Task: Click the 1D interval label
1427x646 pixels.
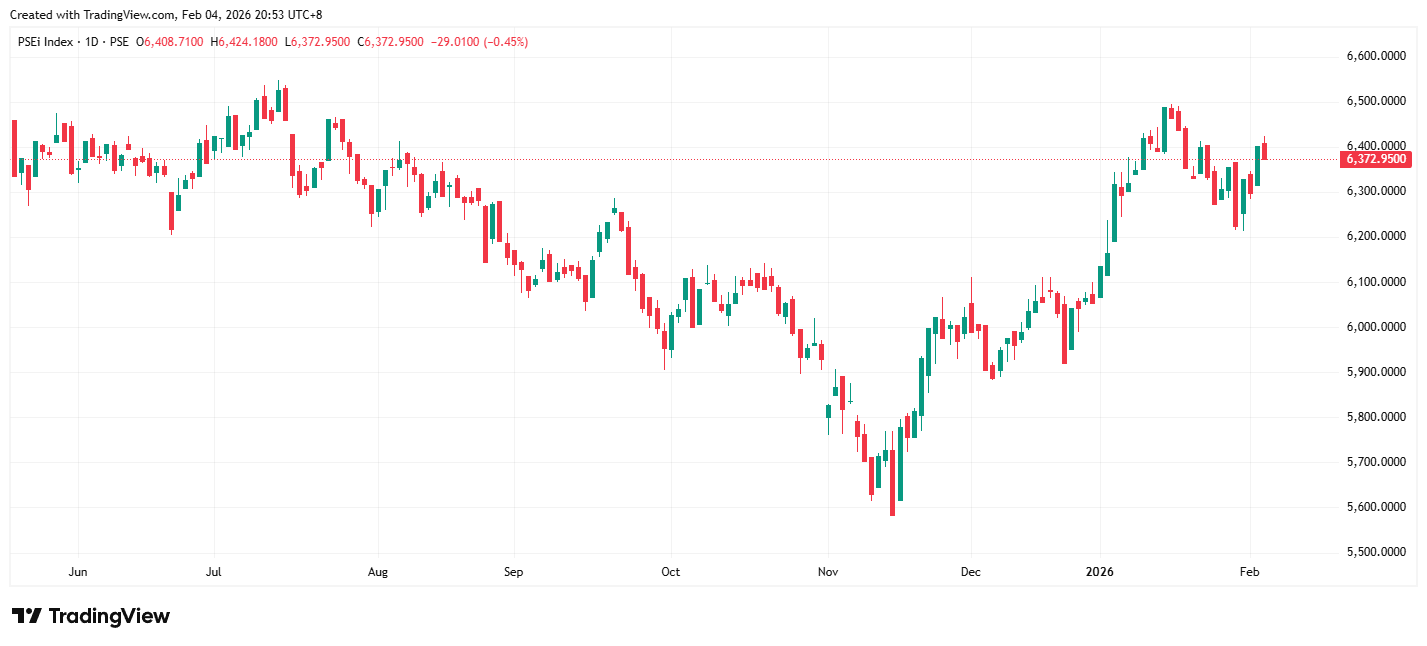Action: pos(91,42)
